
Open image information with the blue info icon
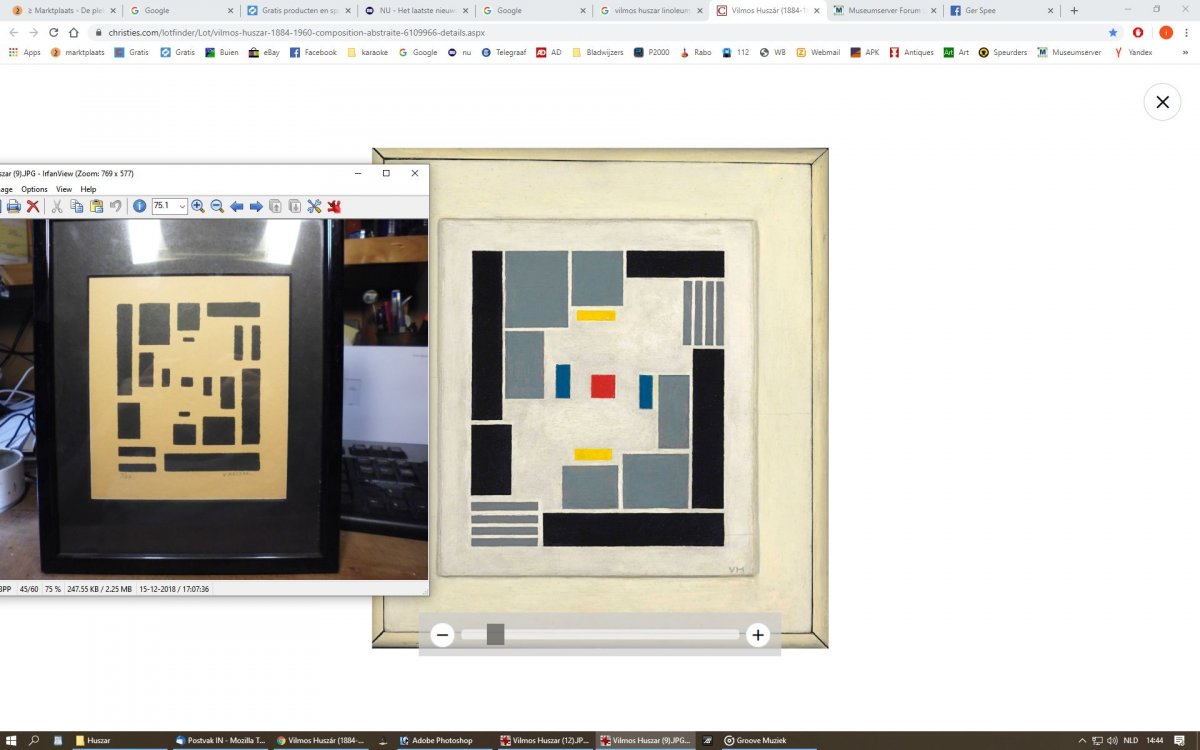coord(139,206)
